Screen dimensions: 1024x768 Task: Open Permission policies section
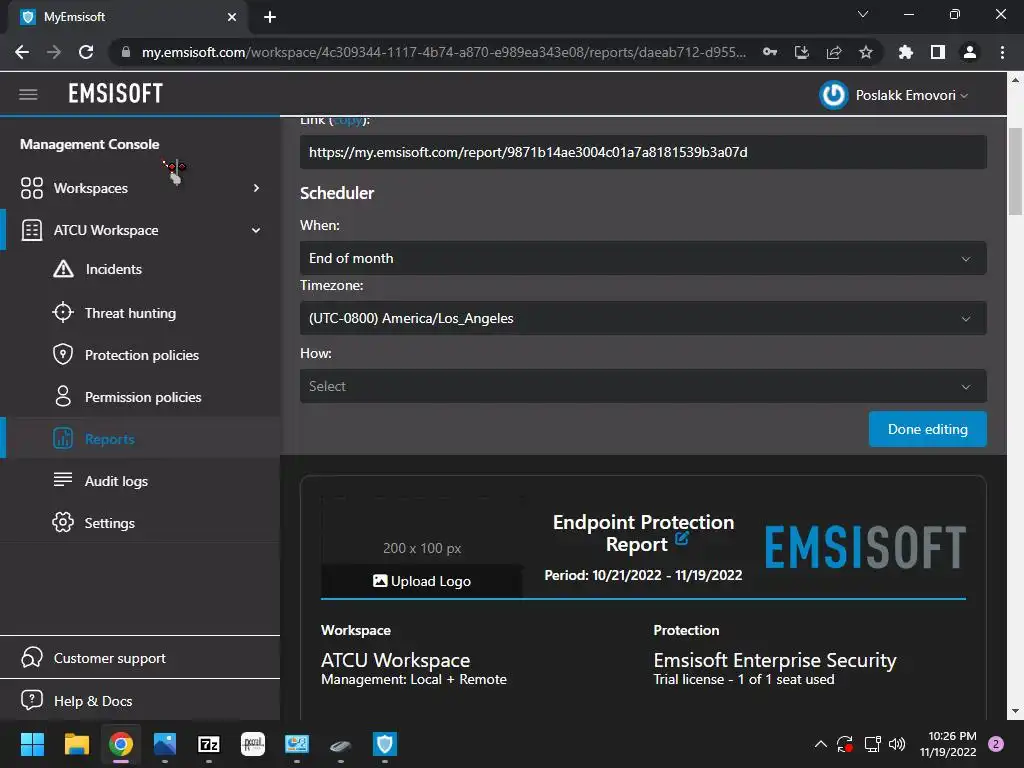point(143,397)
